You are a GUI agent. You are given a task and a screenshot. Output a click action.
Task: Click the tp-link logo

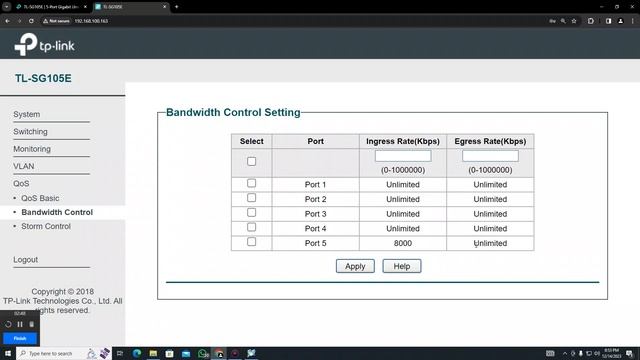point(44,44)
